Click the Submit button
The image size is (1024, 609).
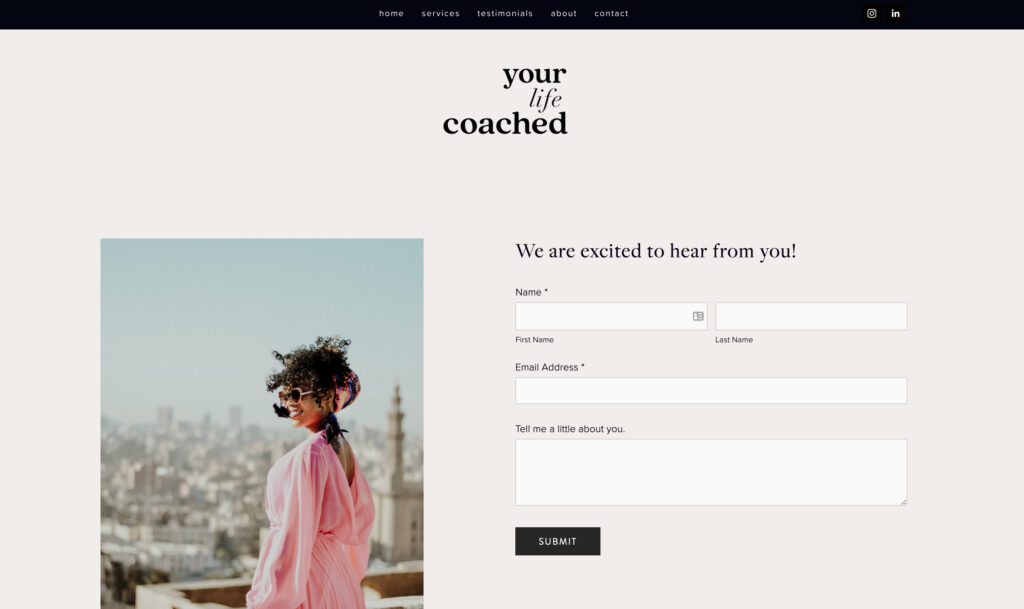[x=558, y=541]
